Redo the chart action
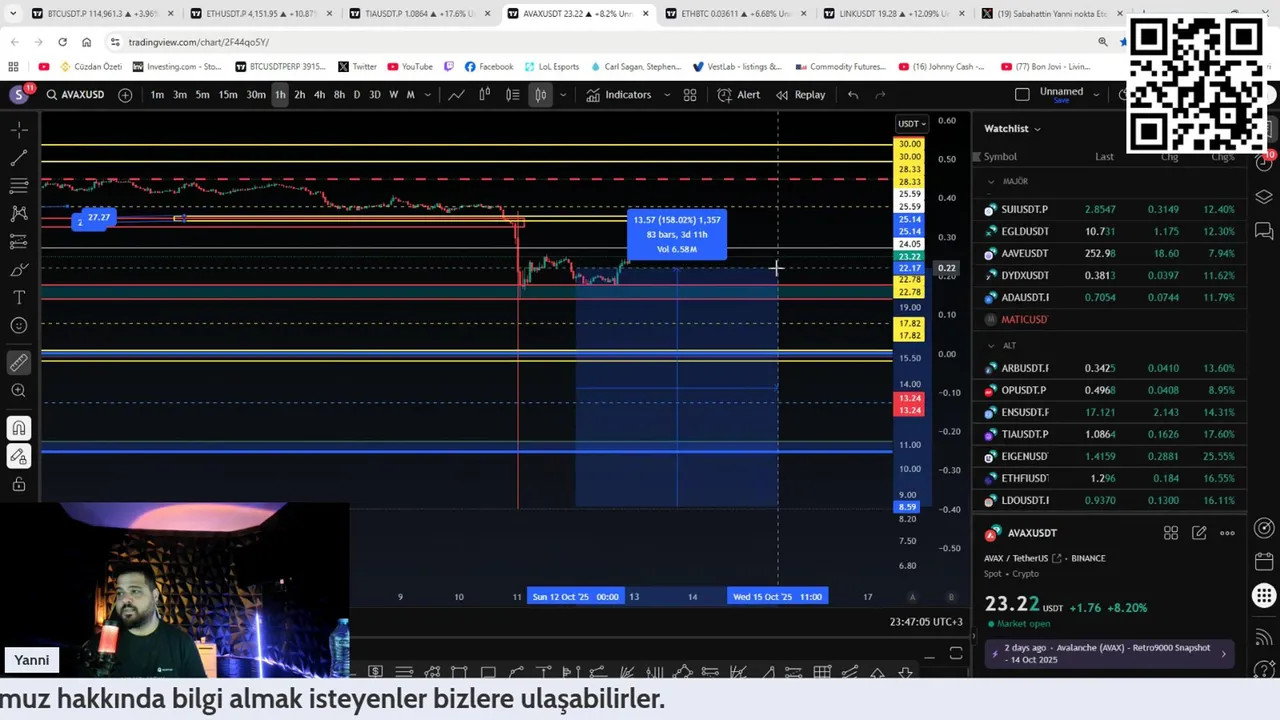This screenshot has height=720, width=1280. [880, 95]
